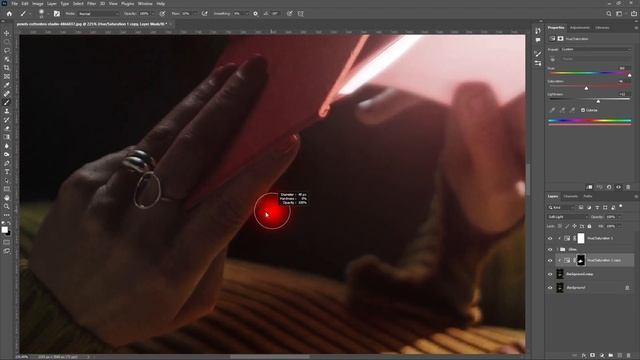The width and height of the screenshot is (640, 360).
Task: Click the search icon at top right
Action: (609, 13)
